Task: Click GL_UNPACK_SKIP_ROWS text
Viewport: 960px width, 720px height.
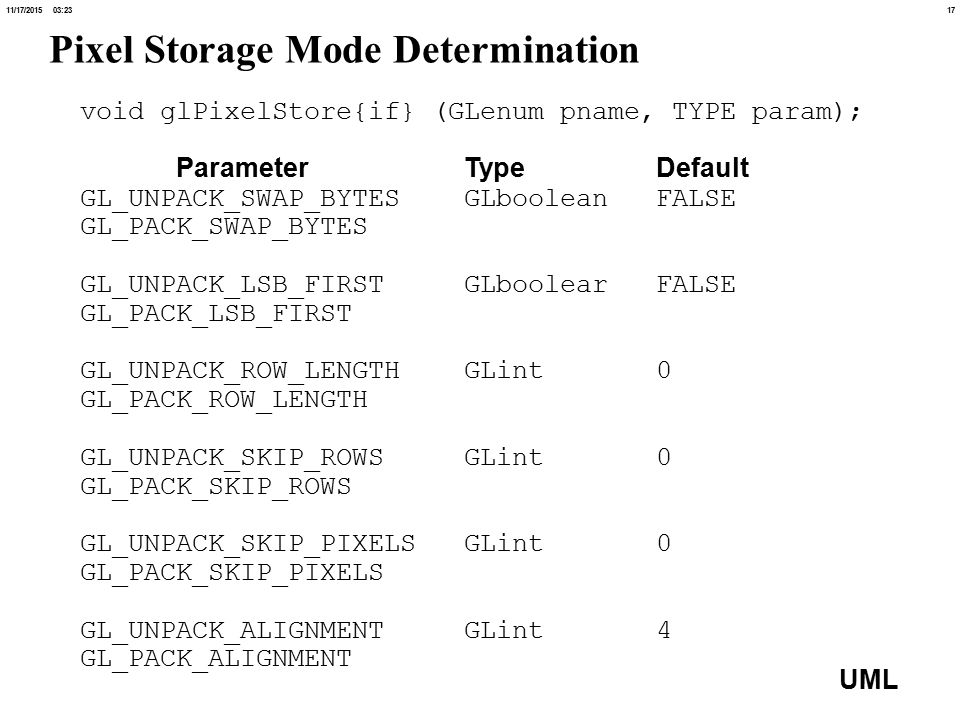Action: point(231,458)
